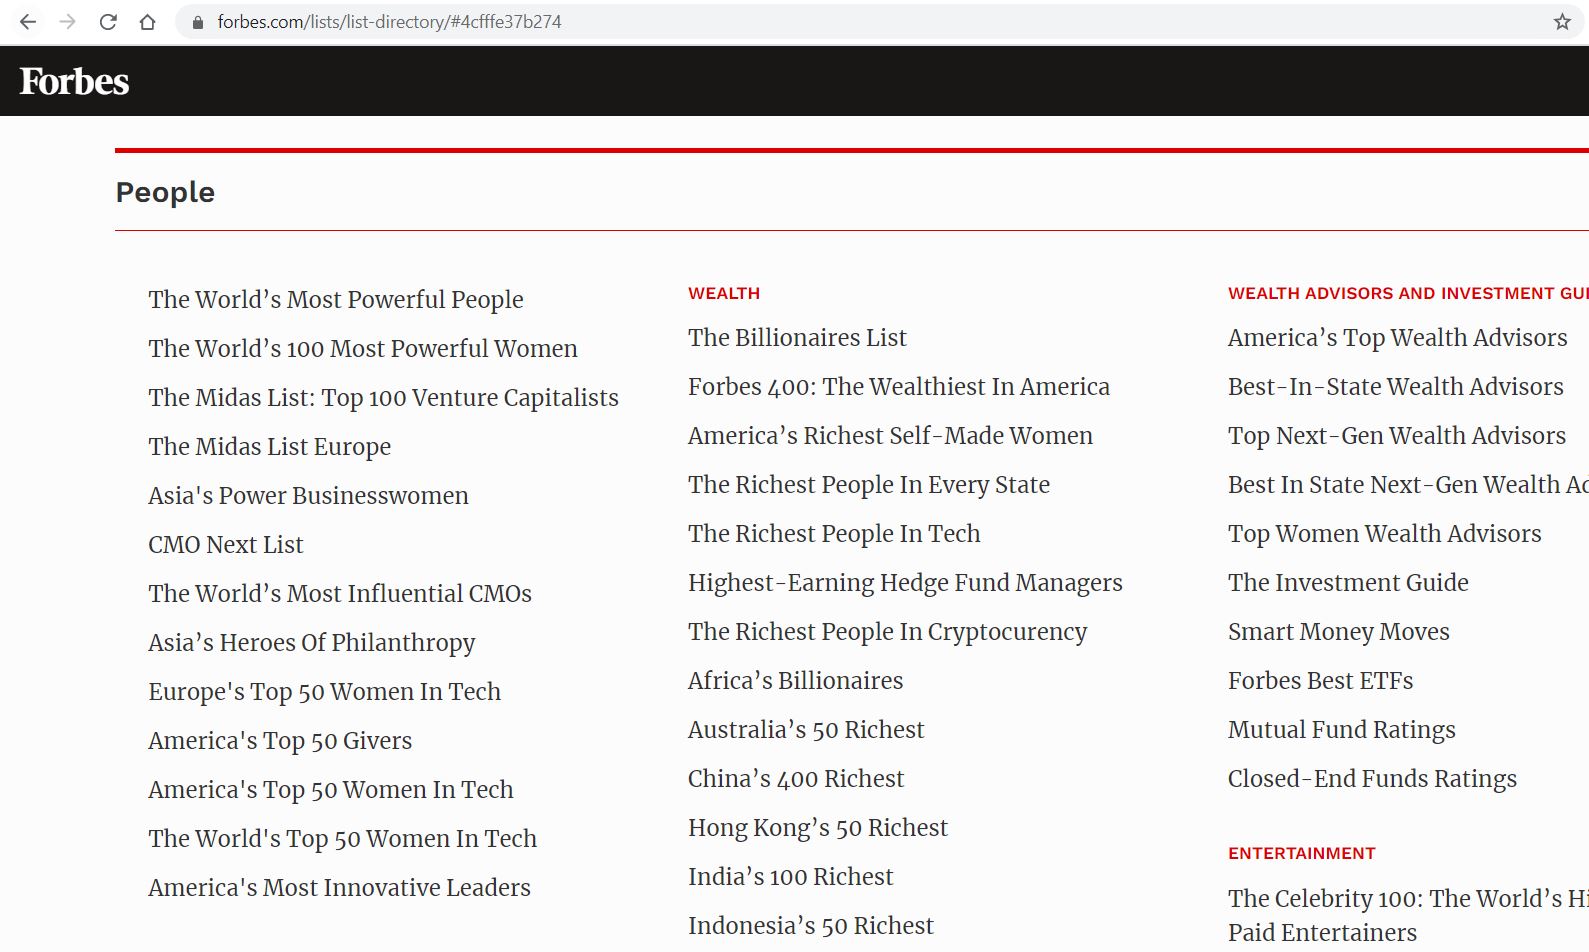
Task: Open Forbes Best ETFs
Action: pos(1321,681)
